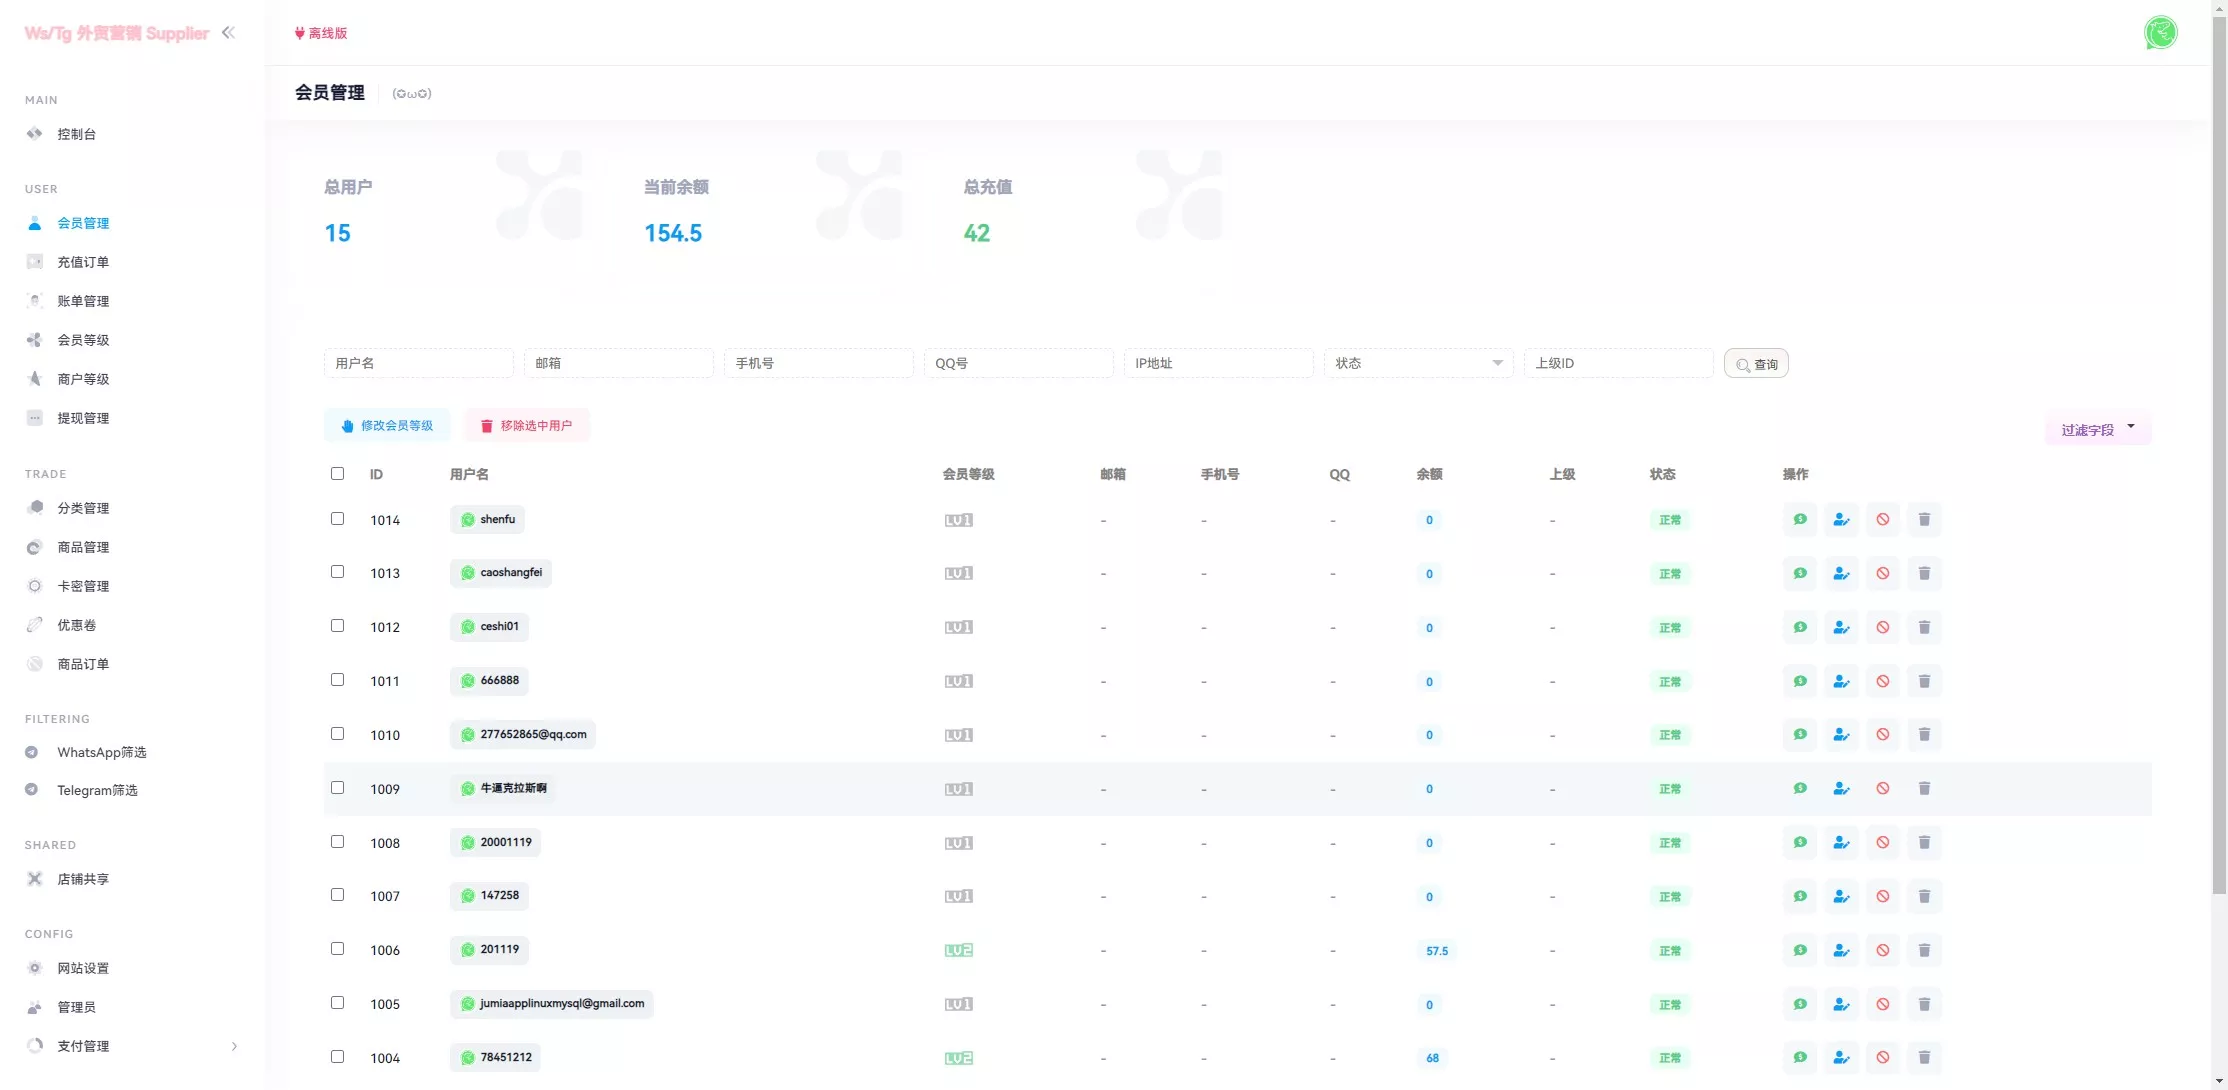Go to WhatsApp筛选 in the sidebar
Viewport: 2228px width, 1090px height.
pyautogui.click(x=101, y=752)
